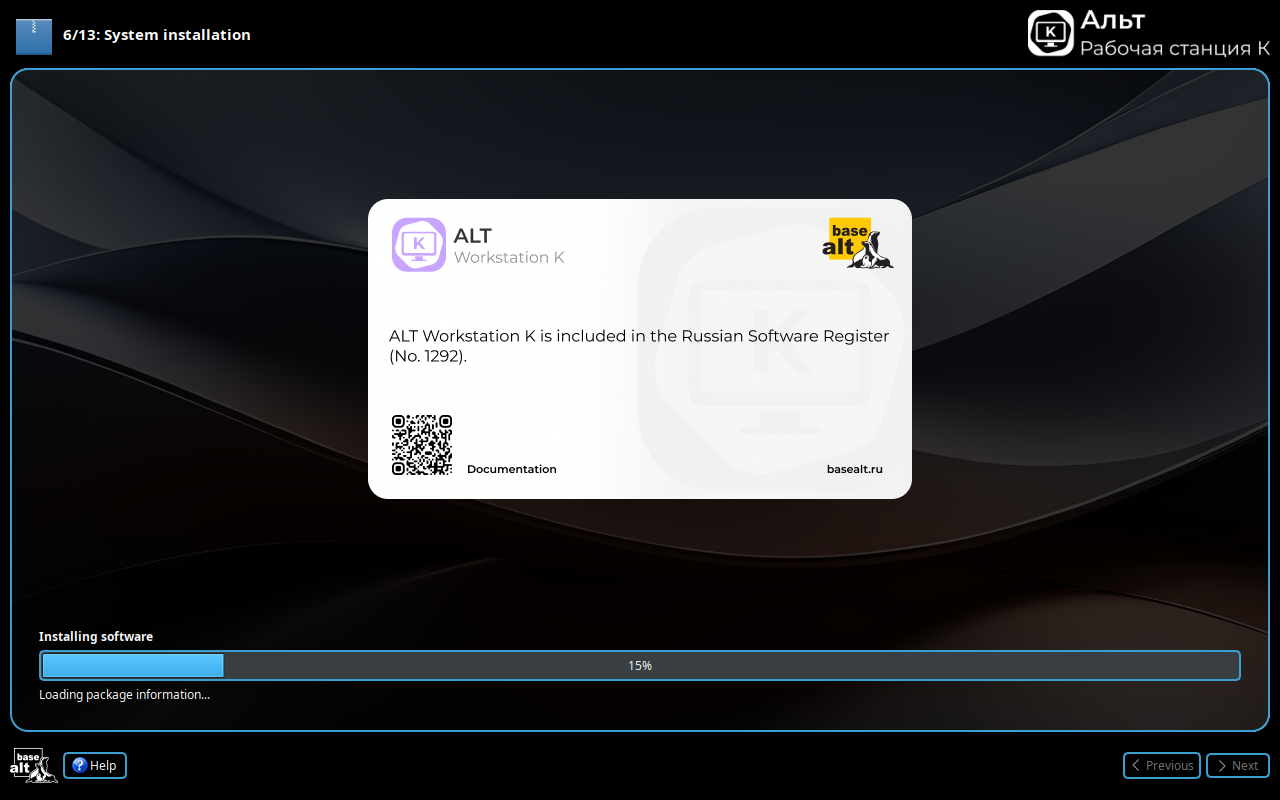Click the documentation QR code
The height and width of the screenshot is (800, 1280).
[x=422, y=445]
